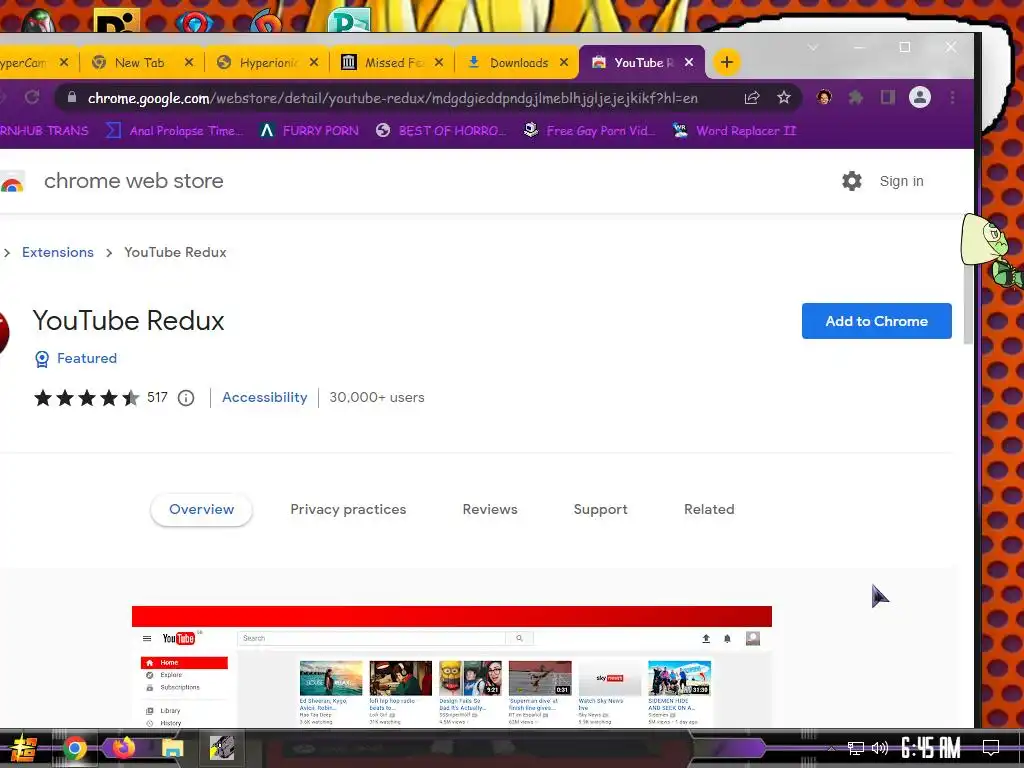Screen dimensions: 1024x768
Task: Click the volume icon in system tray
Action: (x=880, y=748)
